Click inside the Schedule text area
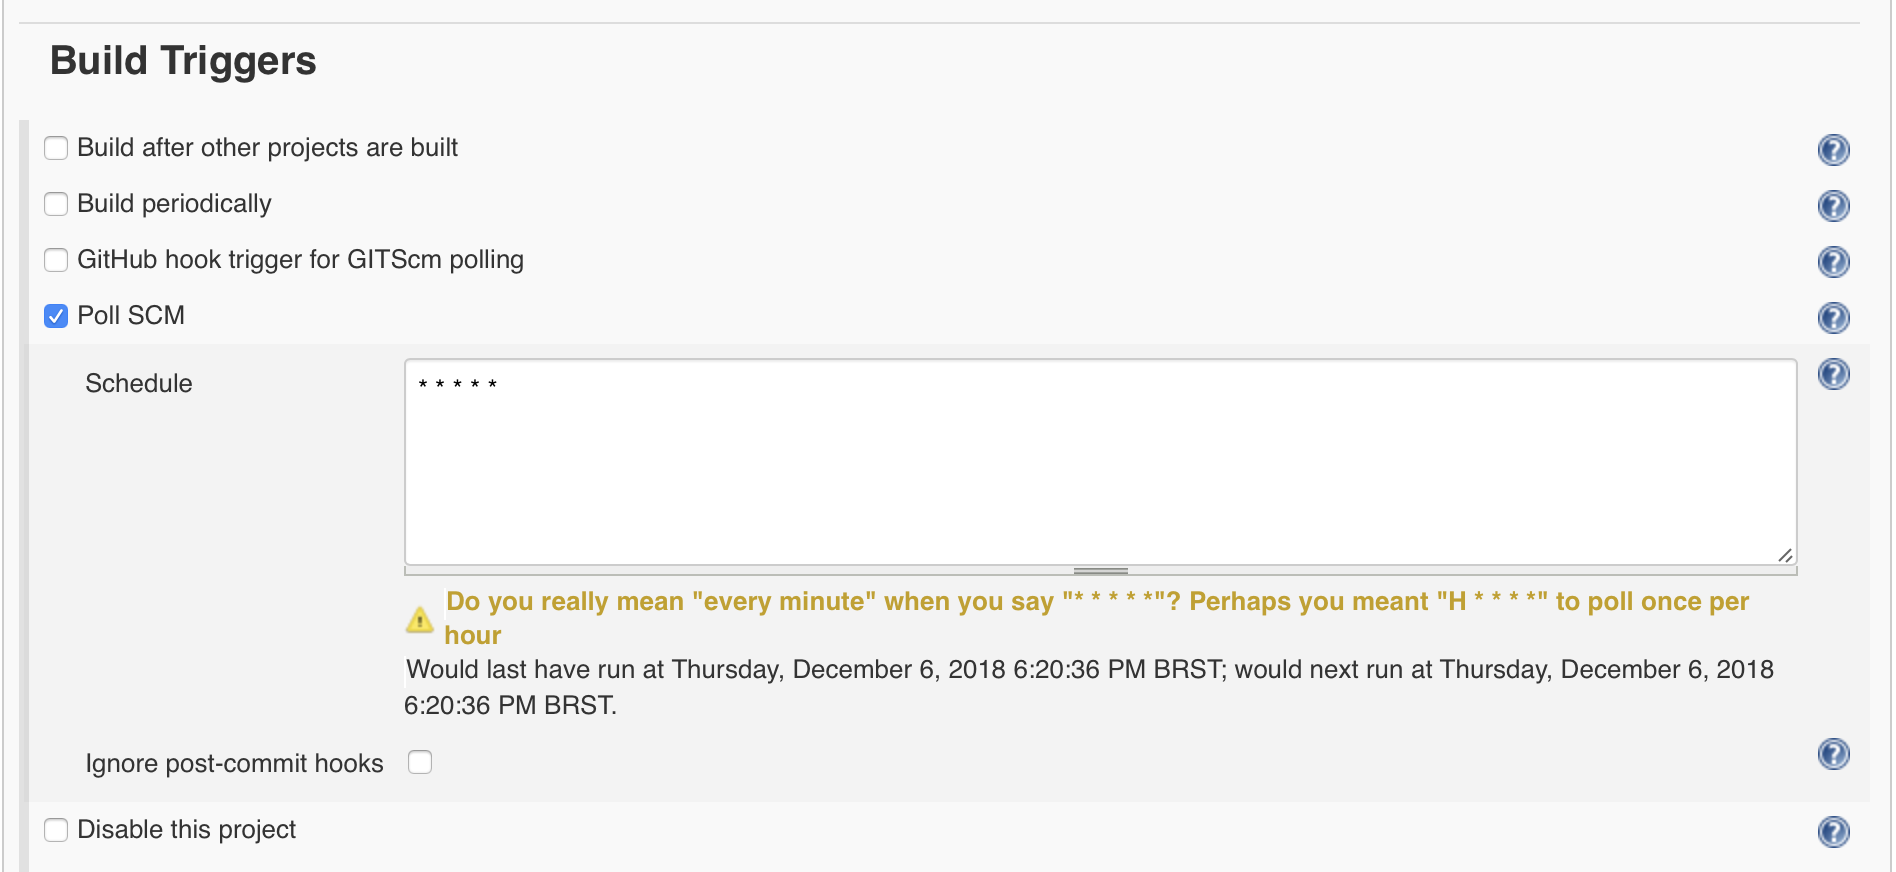 coord(1100,462)
